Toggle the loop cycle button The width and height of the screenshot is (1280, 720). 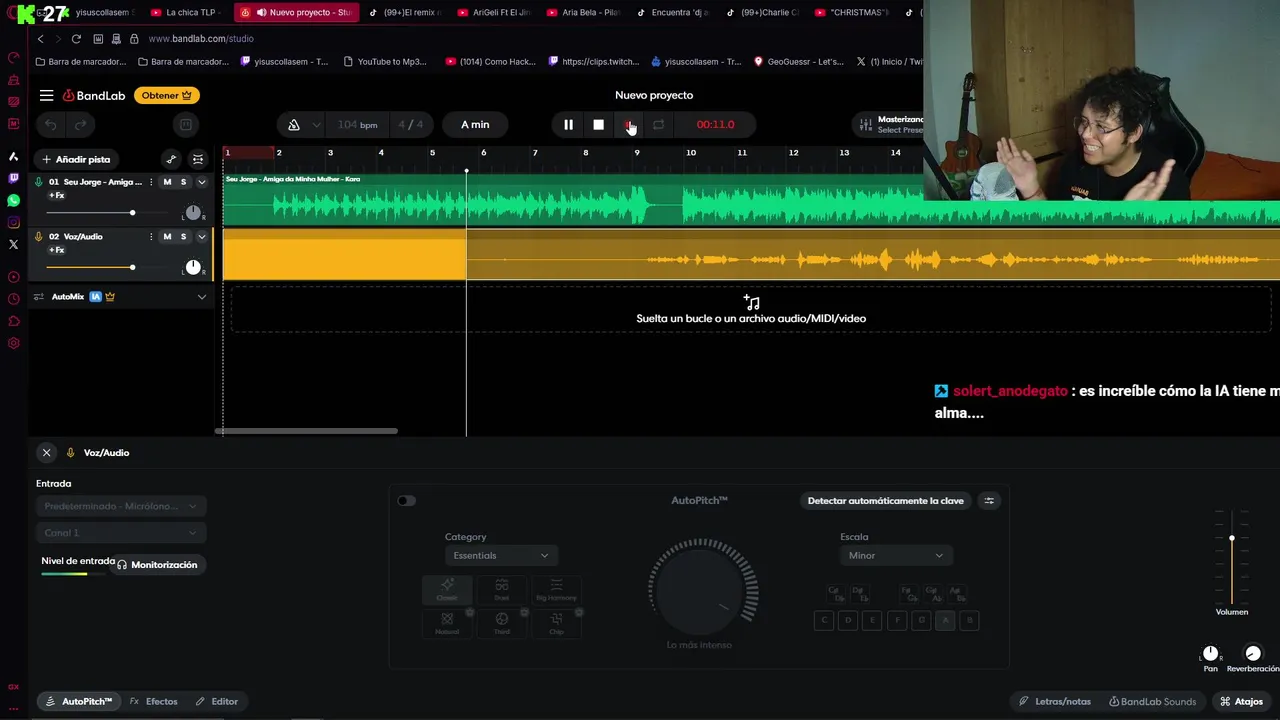(658, 125)
